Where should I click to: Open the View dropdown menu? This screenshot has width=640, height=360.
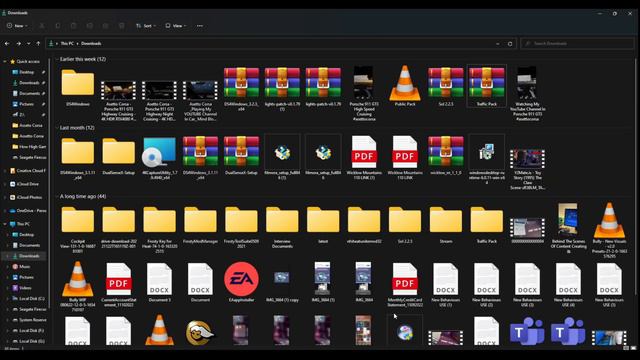click(x=176, y=26)
